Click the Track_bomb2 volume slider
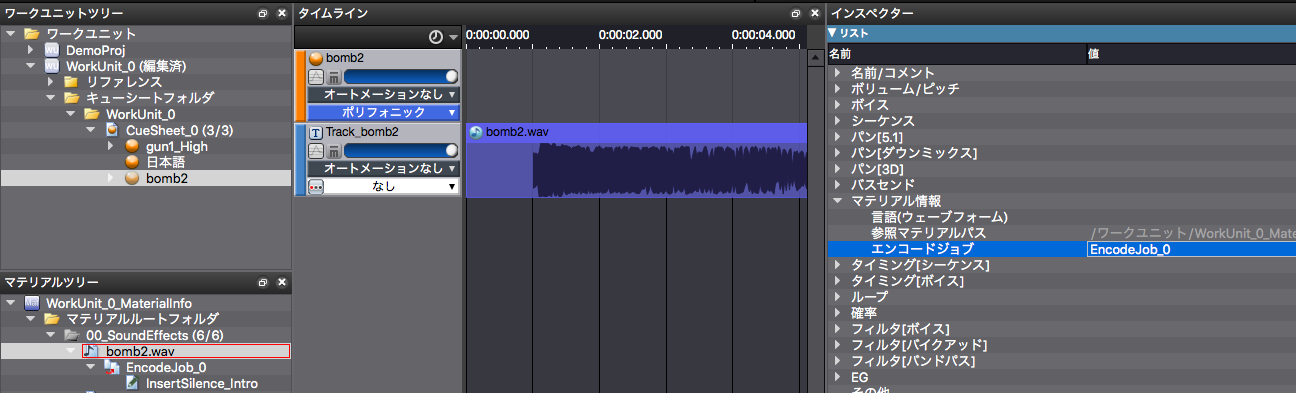This screenshot has width=1296, height=393. point(400,150)
